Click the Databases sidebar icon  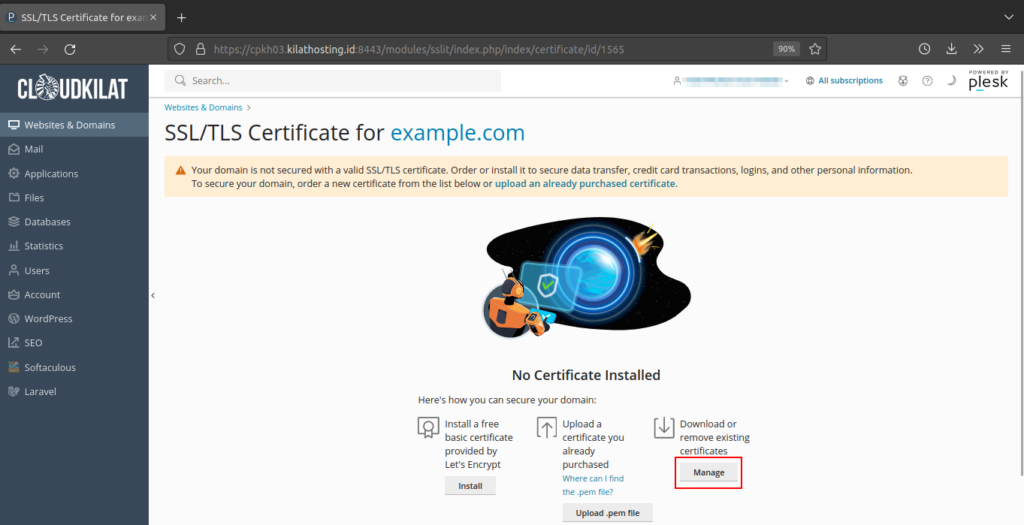[x=14, y=222]
